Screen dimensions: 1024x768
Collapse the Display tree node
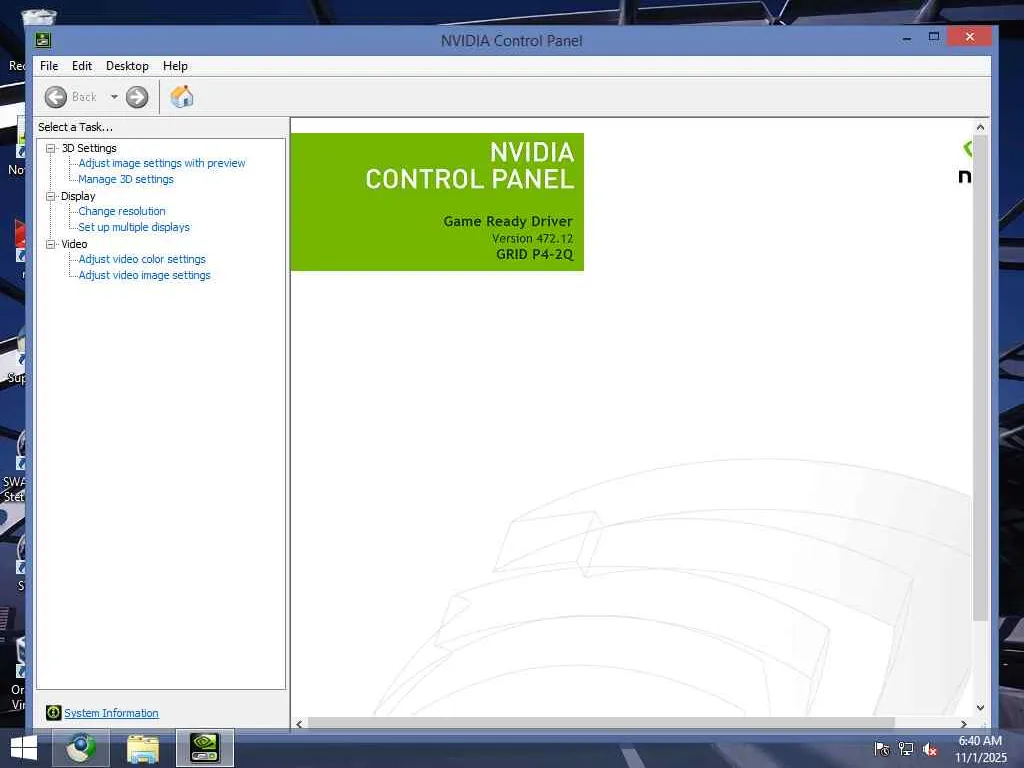tap(50, 196)
